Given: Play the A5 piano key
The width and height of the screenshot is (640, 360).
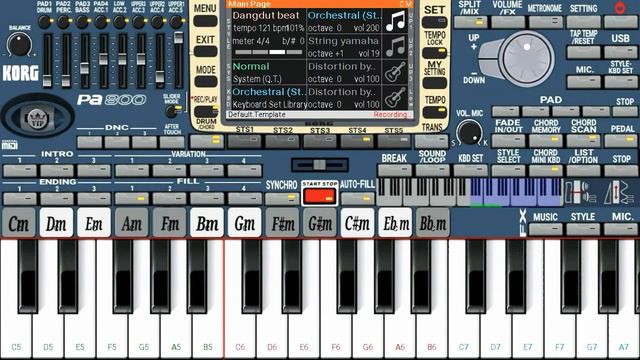Looking at the screenshot, I should (x=176, y=300).
